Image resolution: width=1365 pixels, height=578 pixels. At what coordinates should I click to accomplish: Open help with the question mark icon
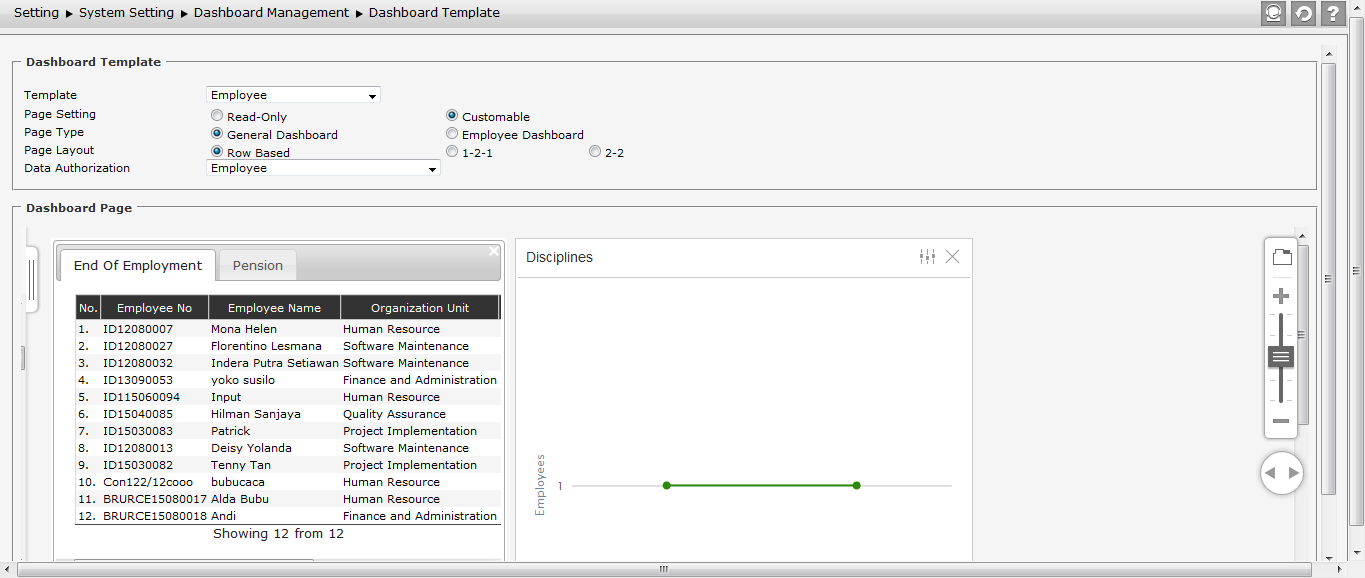coord(1332,13)
